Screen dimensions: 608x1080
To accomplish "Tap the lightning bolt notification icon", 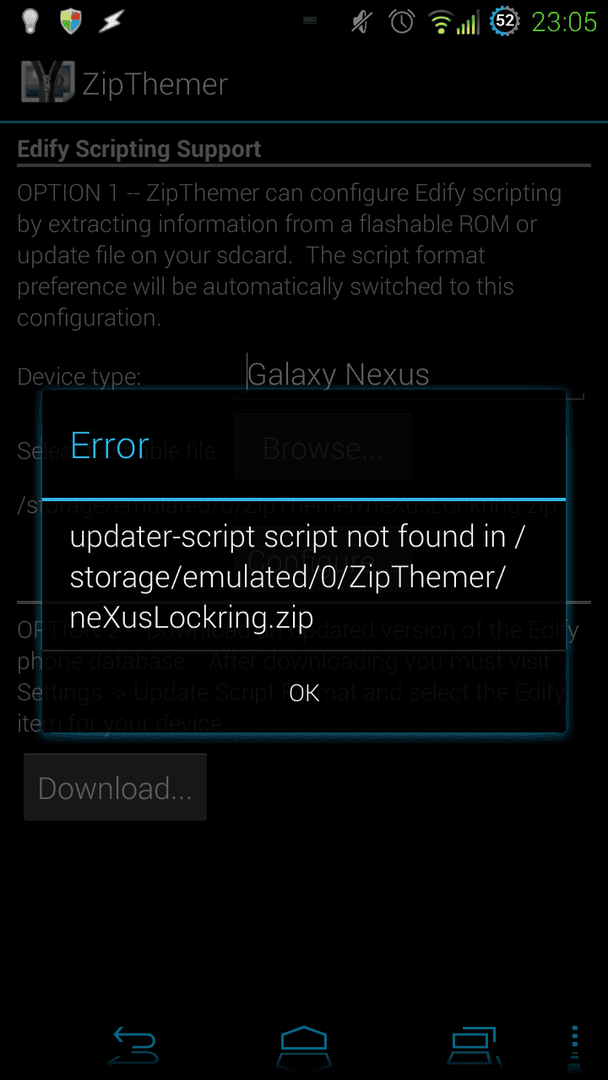I will tap(111, 21).
